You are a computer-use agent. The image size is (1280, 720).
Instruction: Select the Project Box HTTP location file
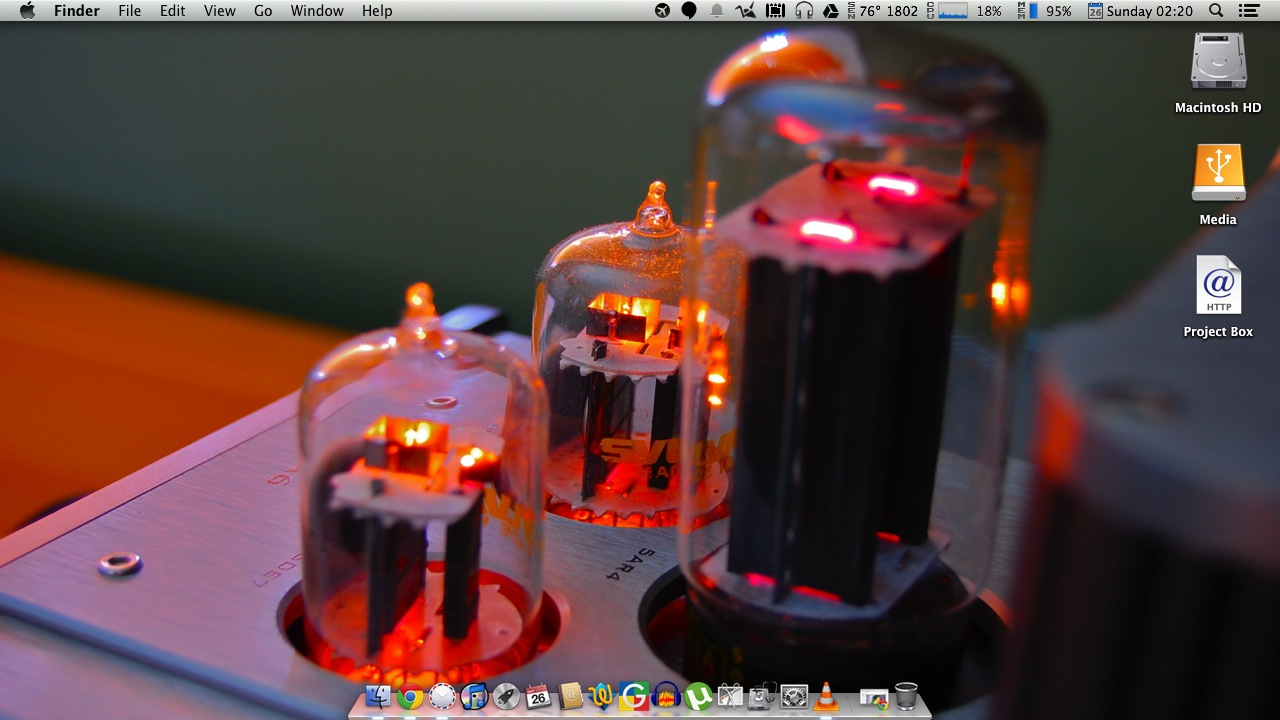click(x=1218, y=286)
